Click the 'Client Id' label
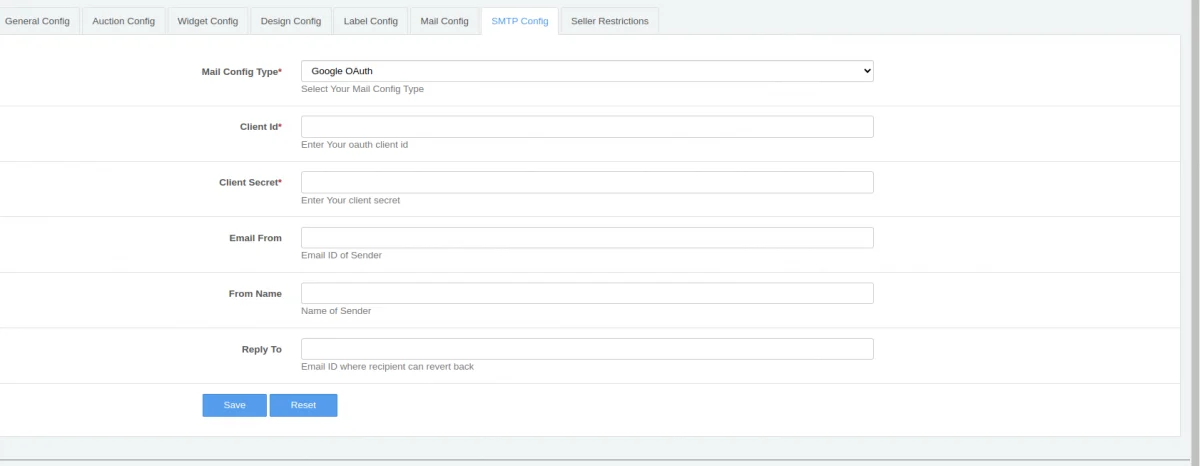 261,127
